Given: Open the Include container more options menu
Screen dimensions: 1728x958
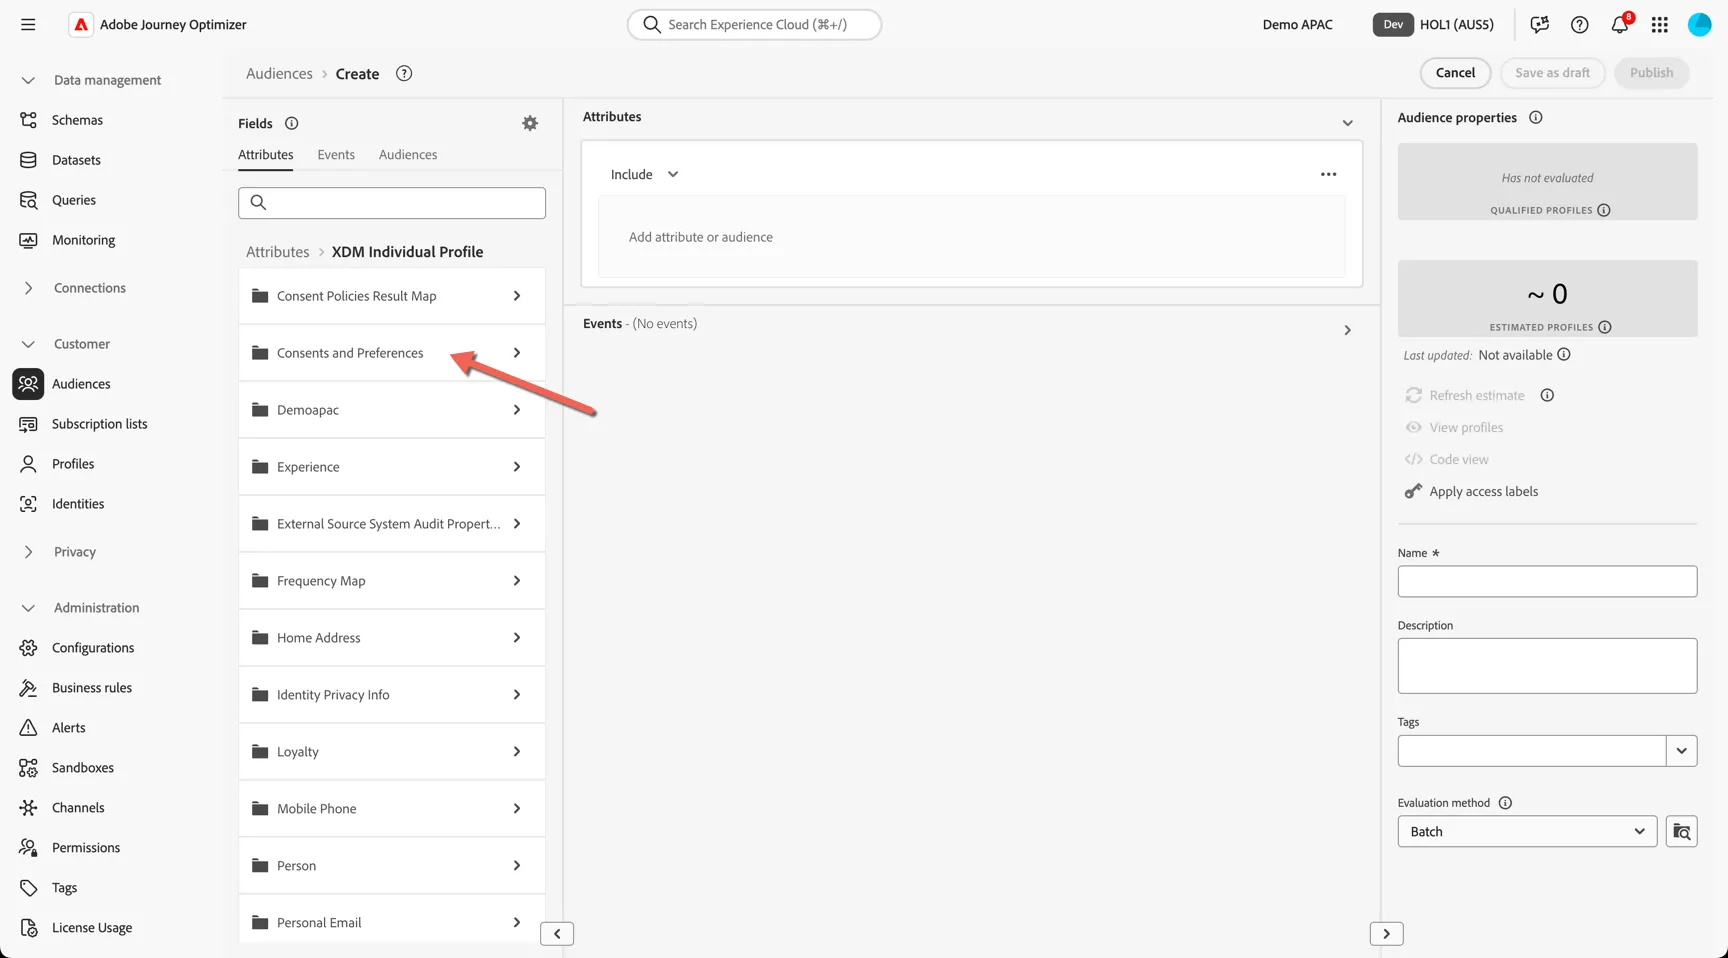Looking at the screenshot, I should [1328, 174].
